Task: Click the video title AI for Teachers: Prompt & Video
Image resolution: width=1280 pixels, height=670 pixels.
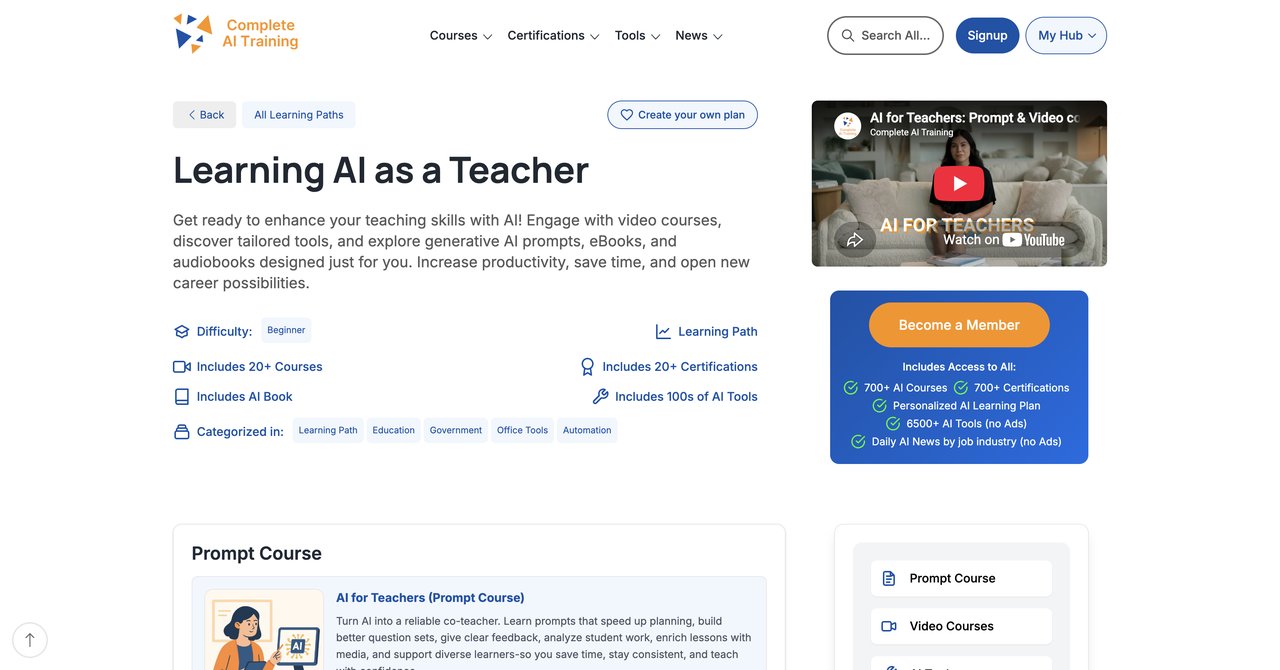Action: coord(974,118)
